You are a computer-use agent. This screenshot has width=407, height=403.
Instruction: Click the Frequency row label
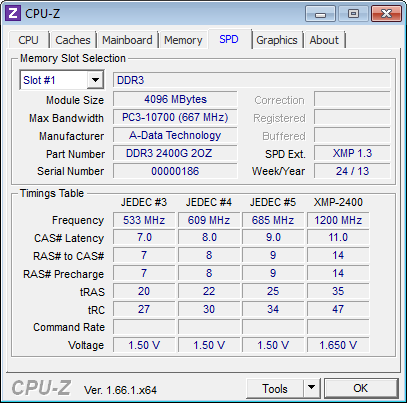click(x=78, y=220)
